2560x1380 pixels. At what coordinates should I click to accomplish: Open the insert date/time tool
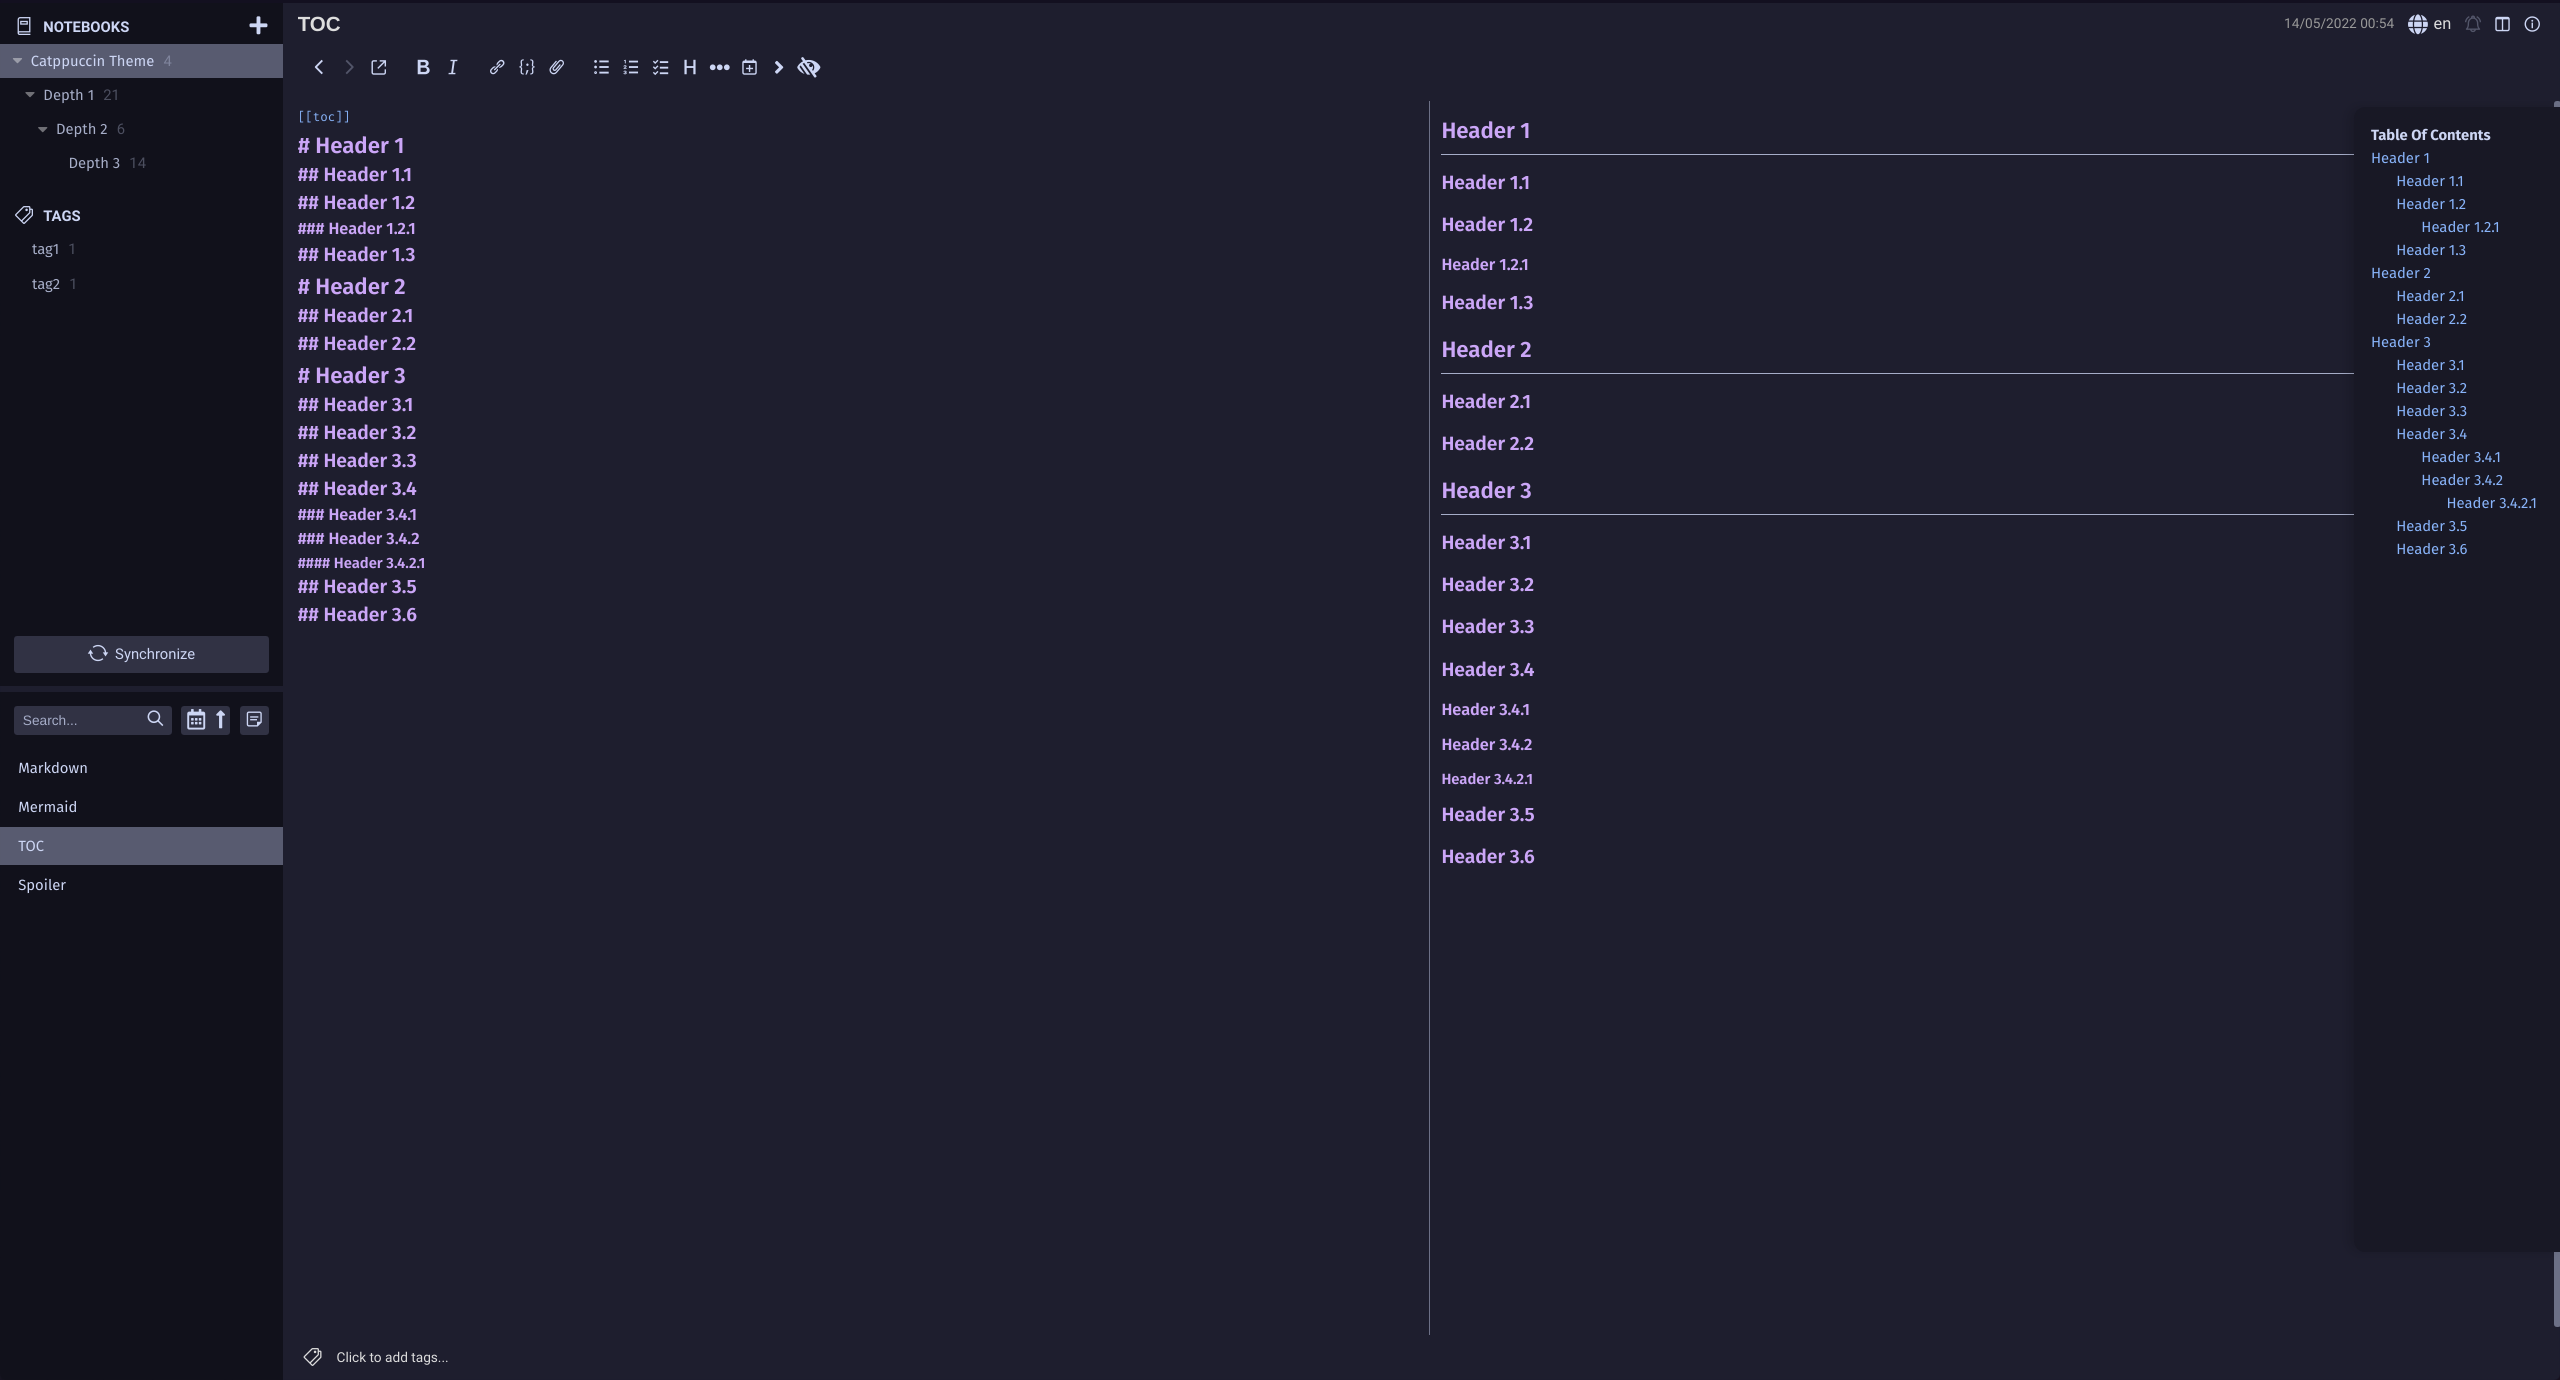(x=750, y=67)
